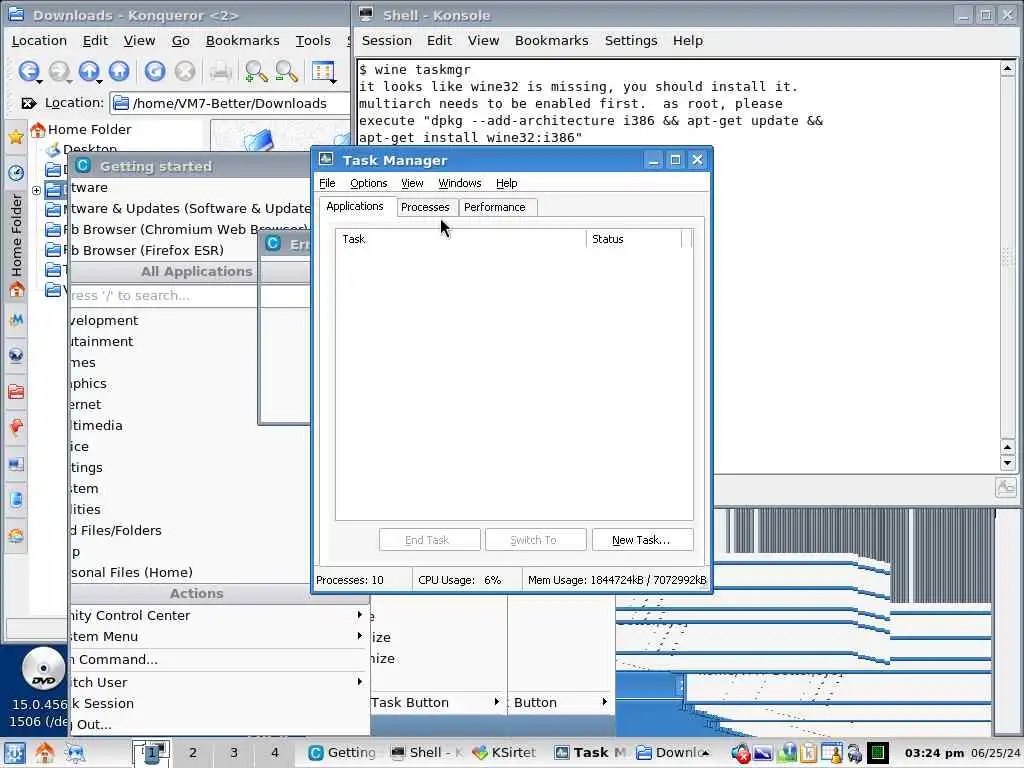Click the DVD disc desktop icon
The image size is (1024, 768).
[x=43, y=669]
